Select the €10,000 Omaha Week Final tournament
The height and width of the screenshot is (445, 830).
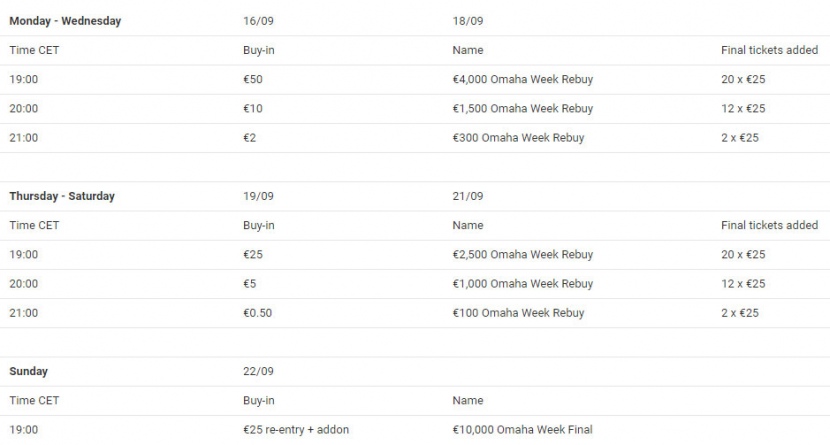(522, 430)
